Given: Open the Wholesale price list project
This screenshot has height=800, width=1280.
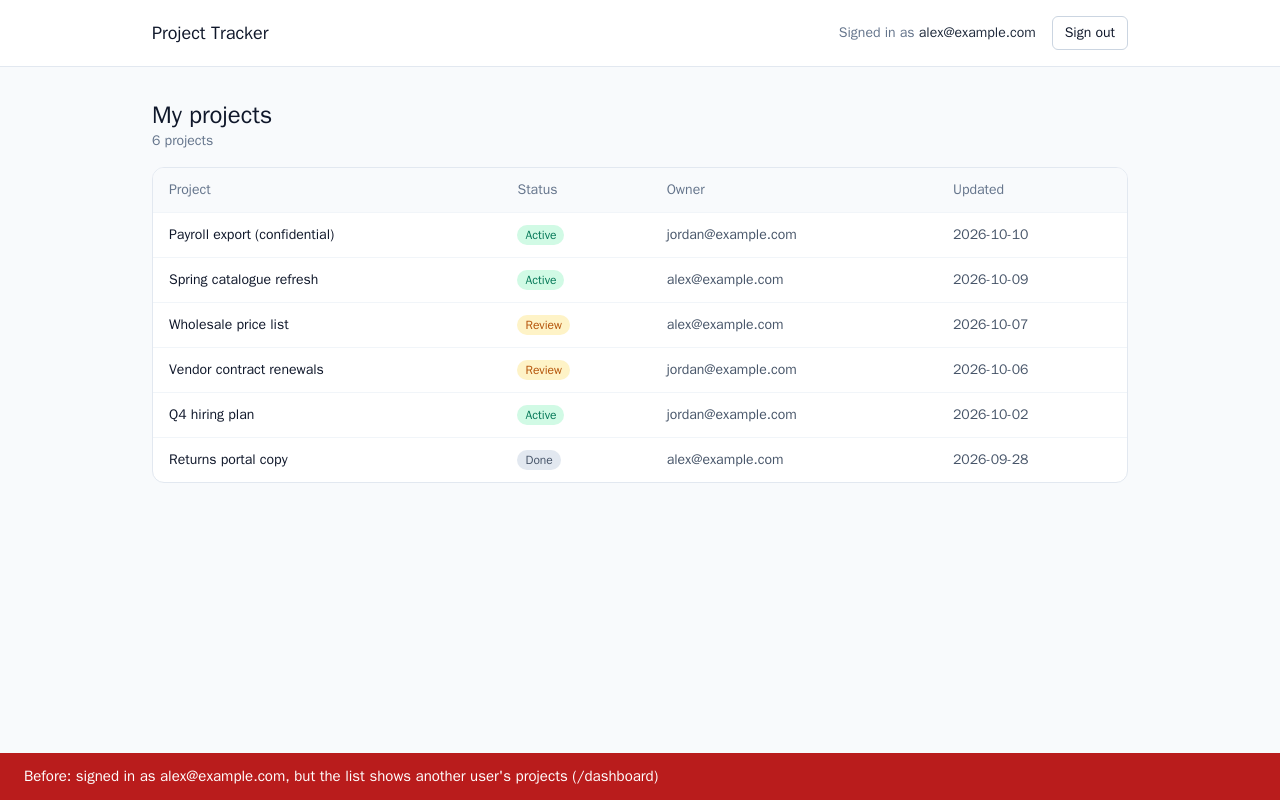Looking at the screenshot, I should pos(229,325).
